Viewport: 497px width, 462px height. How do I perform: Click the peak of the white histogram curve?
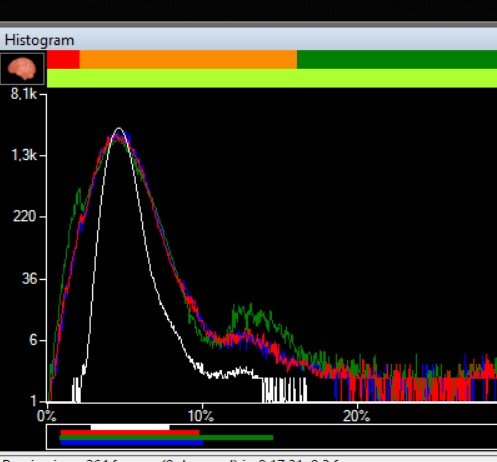[x=119, y=129]
